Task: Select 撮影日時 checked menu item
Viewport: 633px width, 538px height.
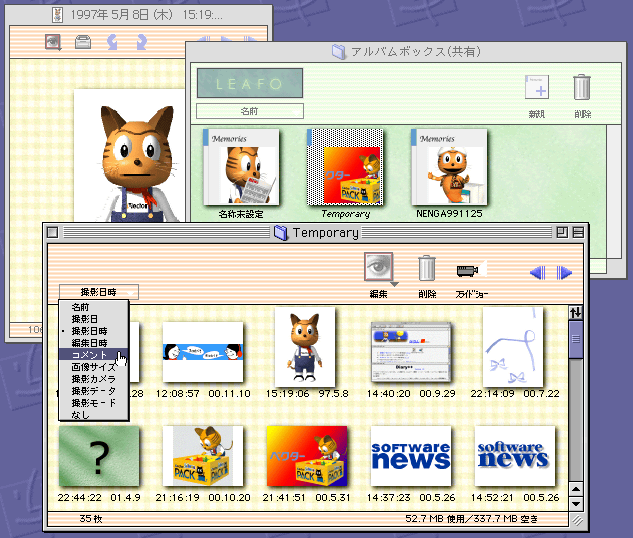Action: (94, 331)
